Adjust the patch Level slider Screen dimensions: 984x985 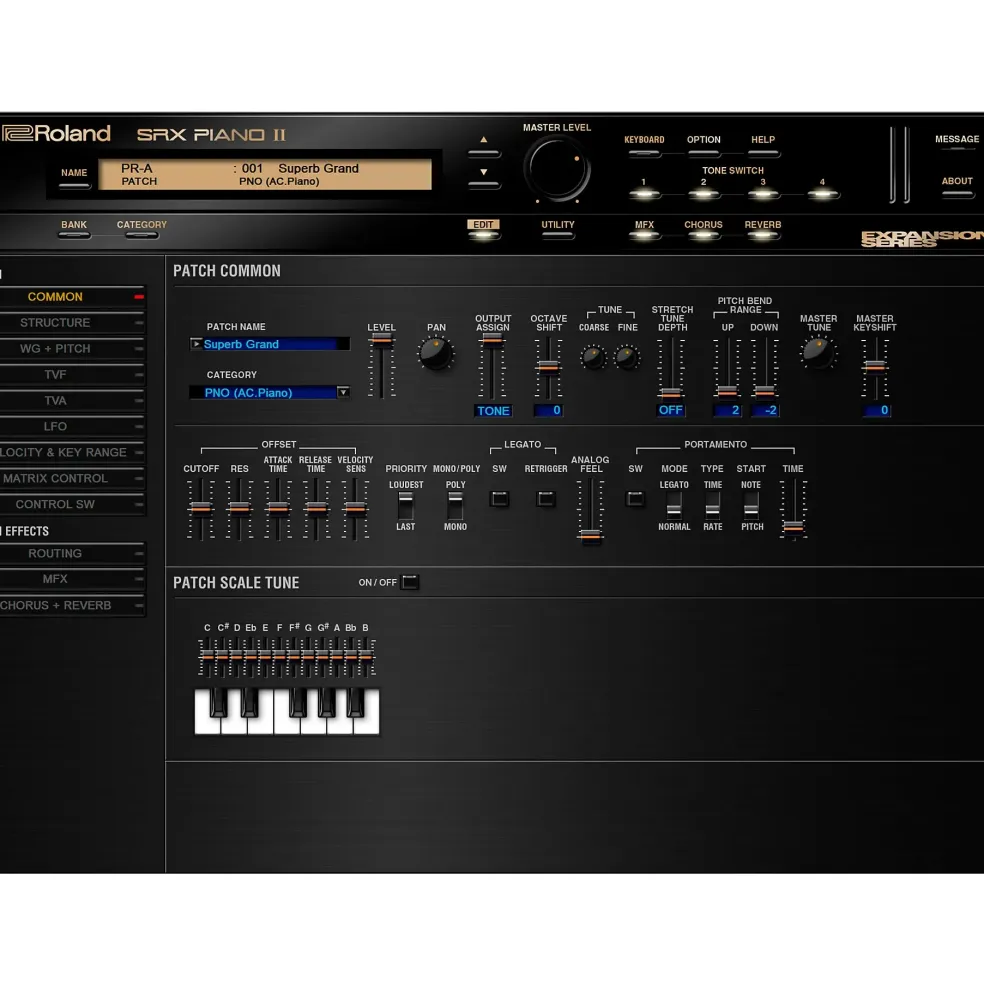tap(381, 340)
